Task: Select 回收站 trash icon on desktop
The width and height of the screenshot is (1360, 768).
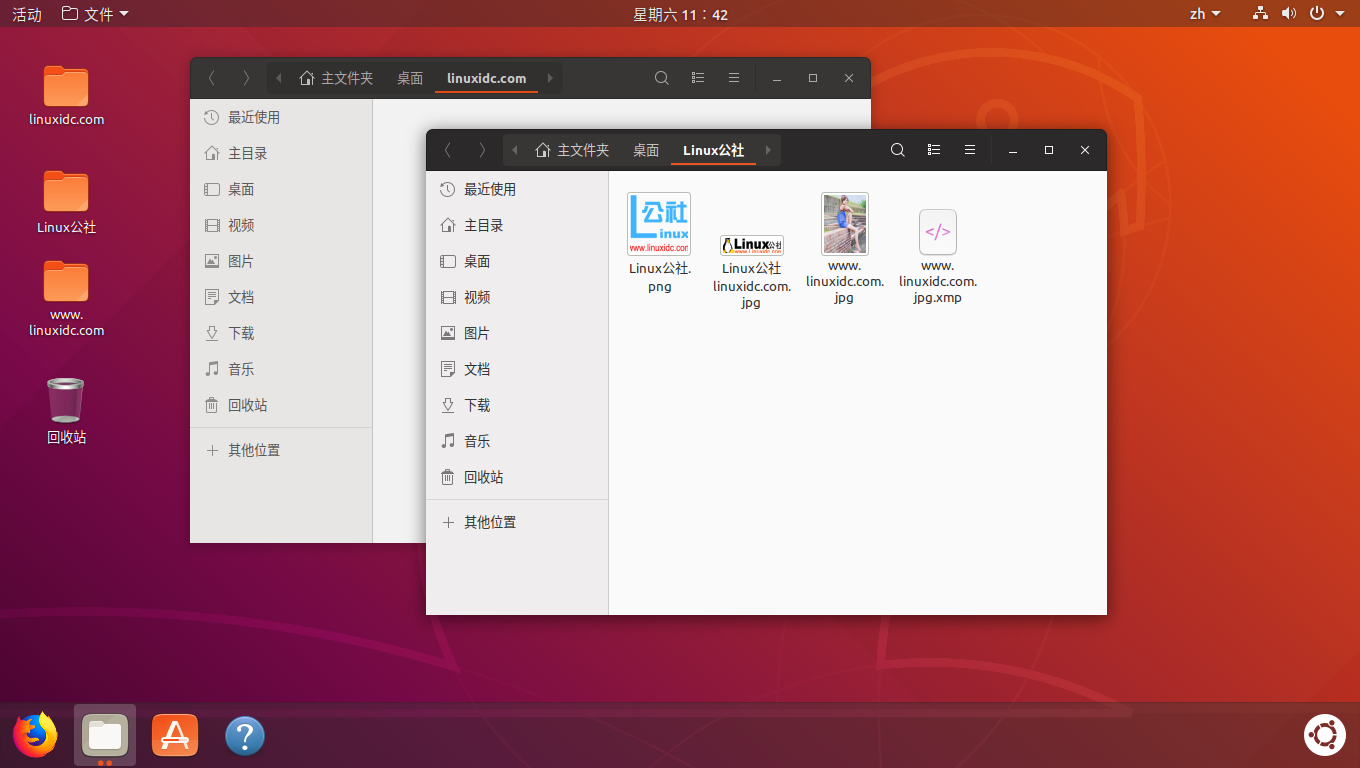Action: pyautogui.click(x=66, y=411)
